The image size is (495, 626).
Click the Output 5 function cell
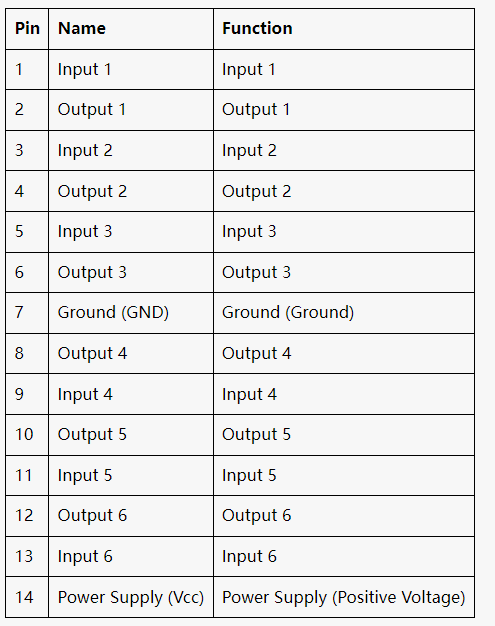coord(344,435)
